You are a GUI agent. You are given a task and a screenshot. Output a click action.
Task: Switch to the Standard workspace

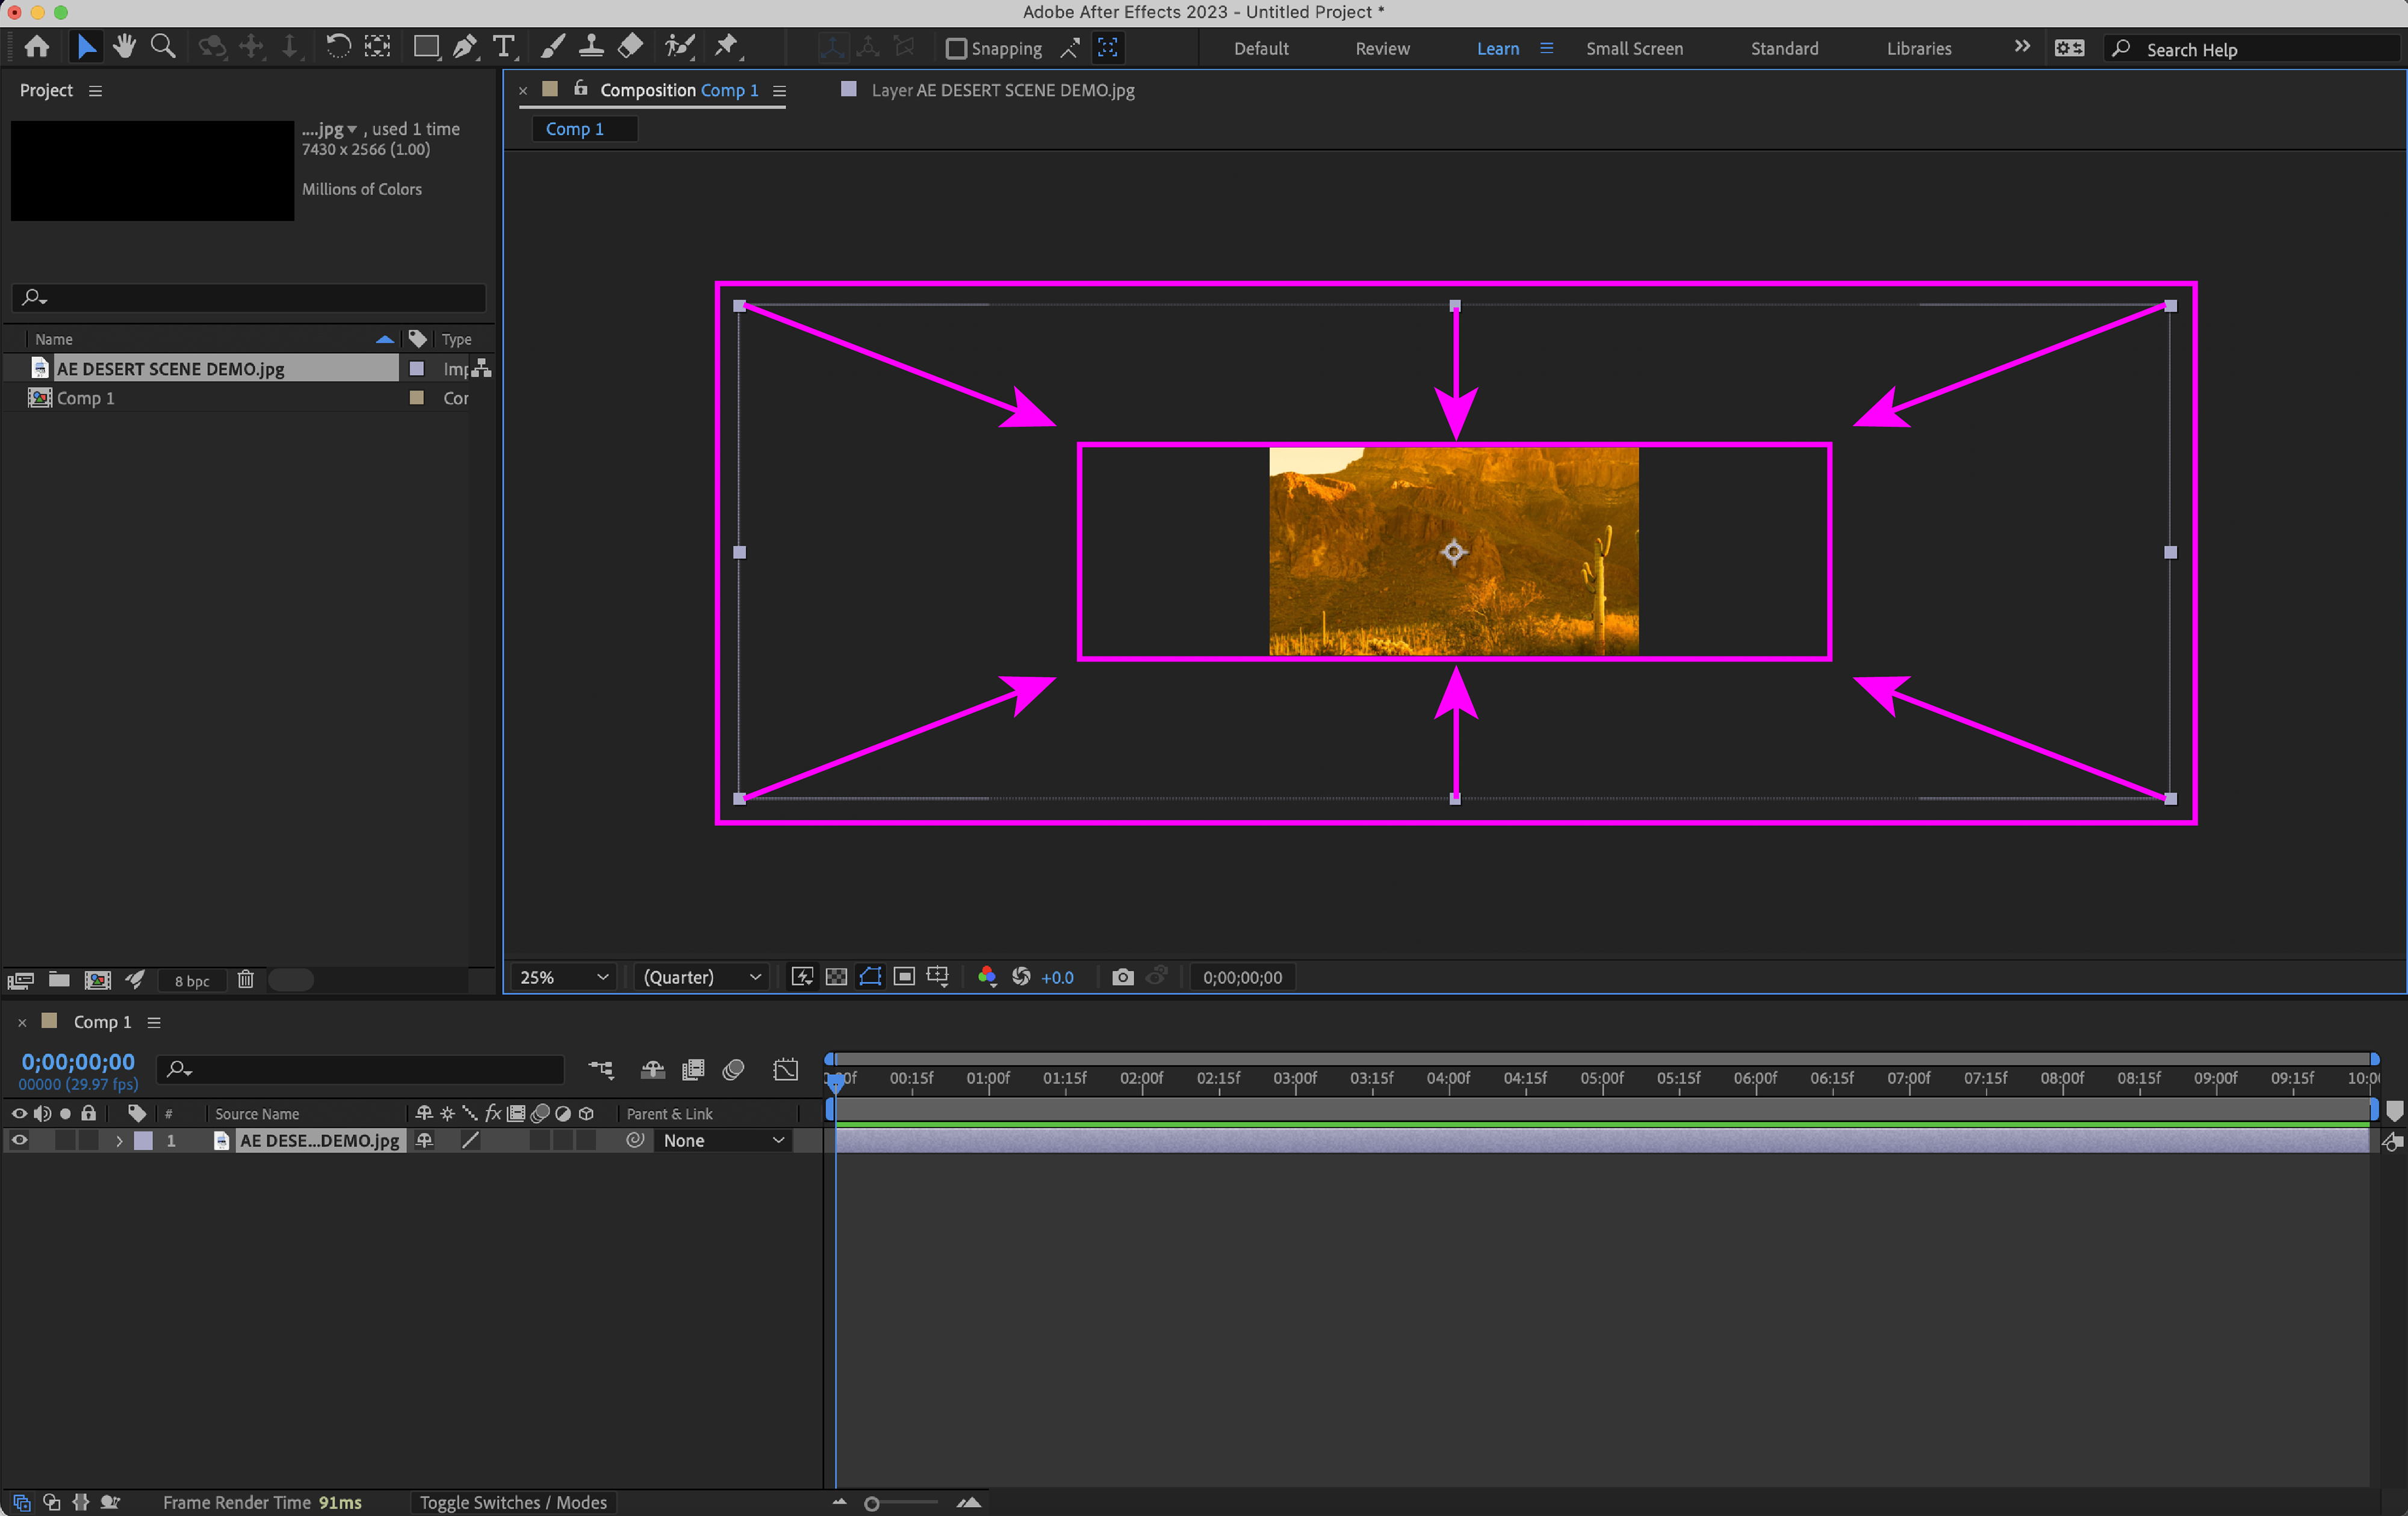coord(1784,48)
